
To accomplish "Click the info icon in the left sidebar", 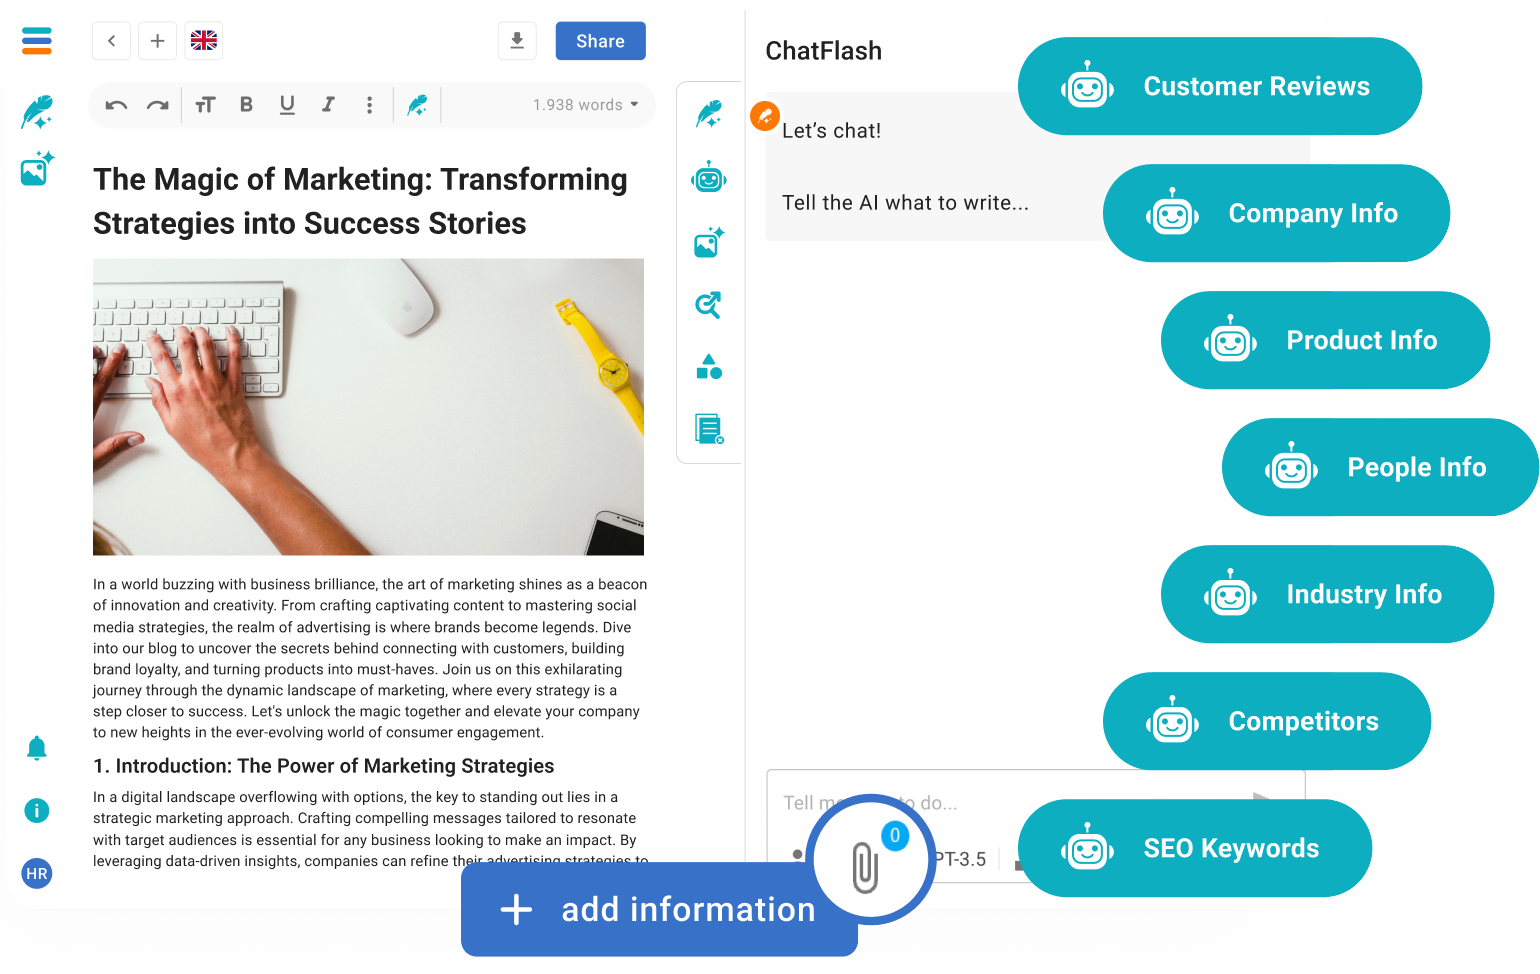I will click(x=36, y=810).
